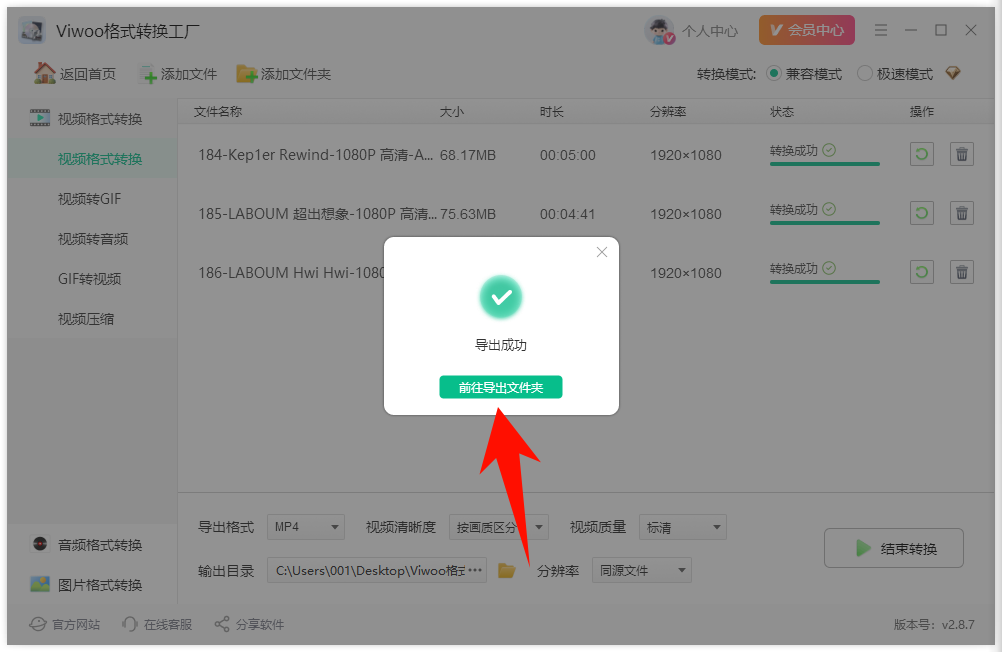Image resolution: width=1002 pixels, height=652 pixels.
Task: Switch to GIF转视频 in sidebar
Action: tap(89, 279)
